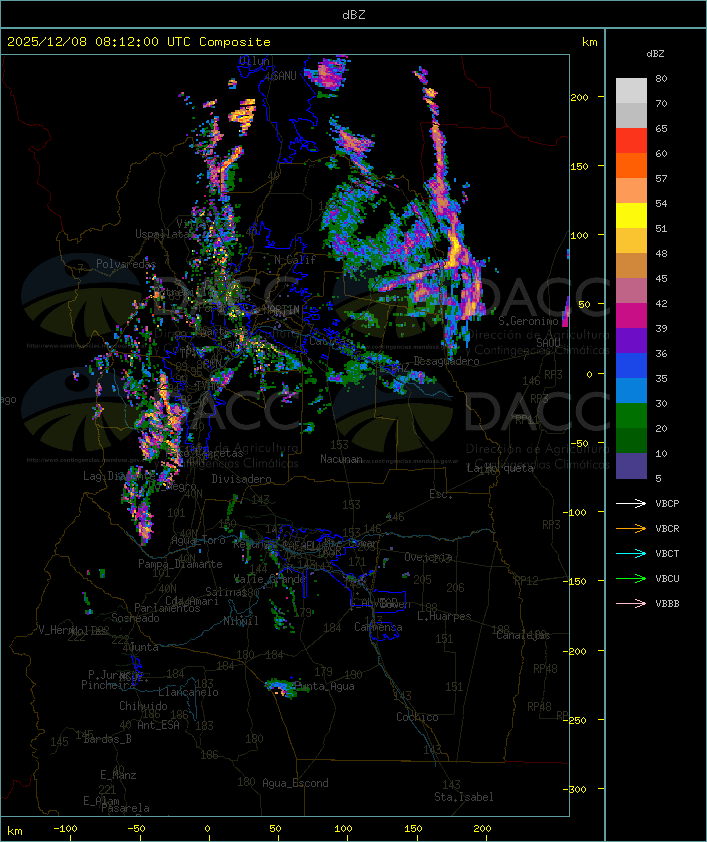Click the Polvaredas map label
This screenshot has height=842, width=707.
(126, 264)
